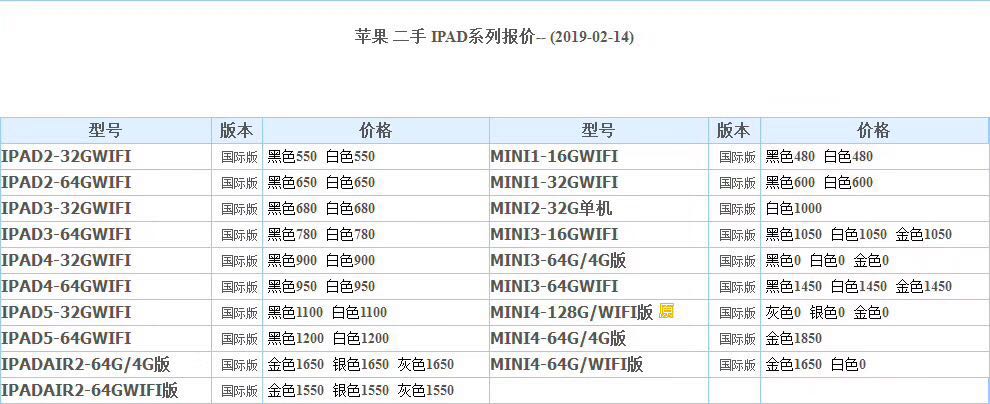
Task: Select left 型号 column header
Action: 105,131
